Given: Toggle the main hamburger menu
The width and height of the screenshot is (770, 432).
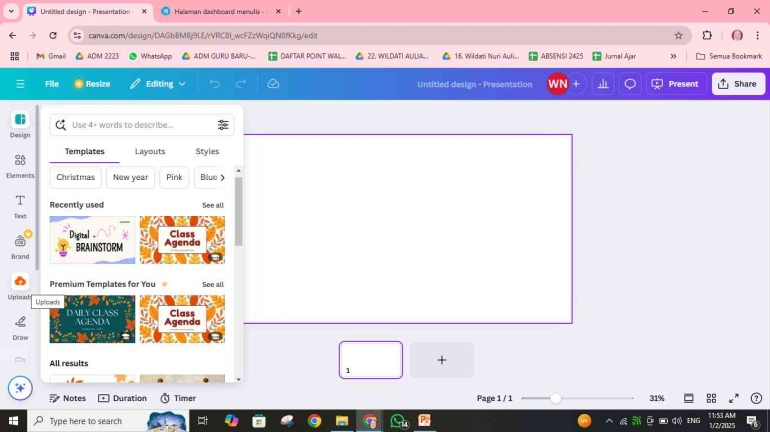Looking at the screenshot, I should (x=20, y=84).
